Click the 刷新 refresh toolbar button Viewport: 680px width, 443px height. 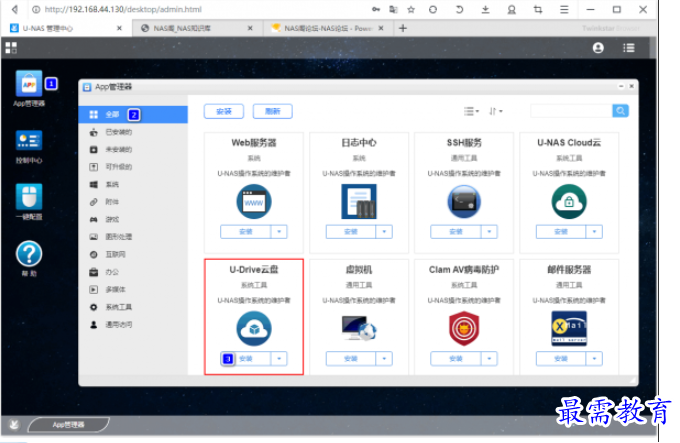click(272, 111)
